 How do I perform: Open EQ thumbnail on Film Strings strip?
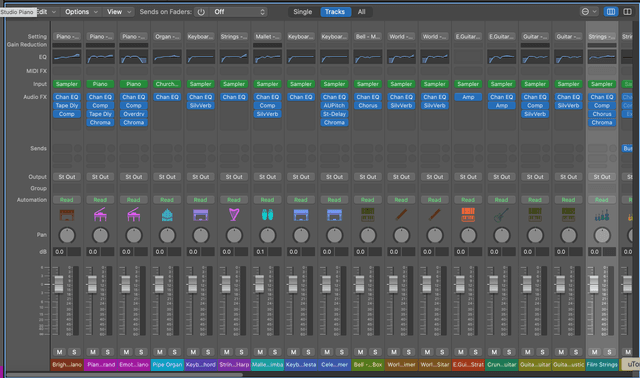point(602,57)
